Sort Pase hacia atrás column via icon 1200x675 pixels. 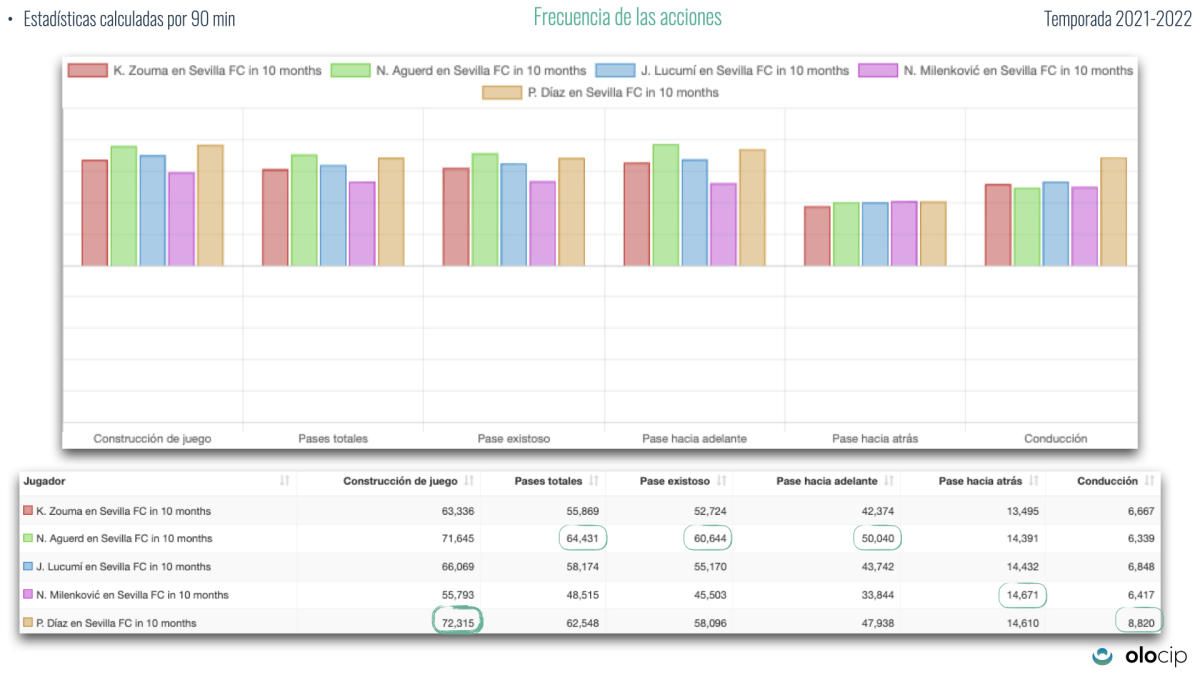pyautogui.click(x=1035, y=482)
